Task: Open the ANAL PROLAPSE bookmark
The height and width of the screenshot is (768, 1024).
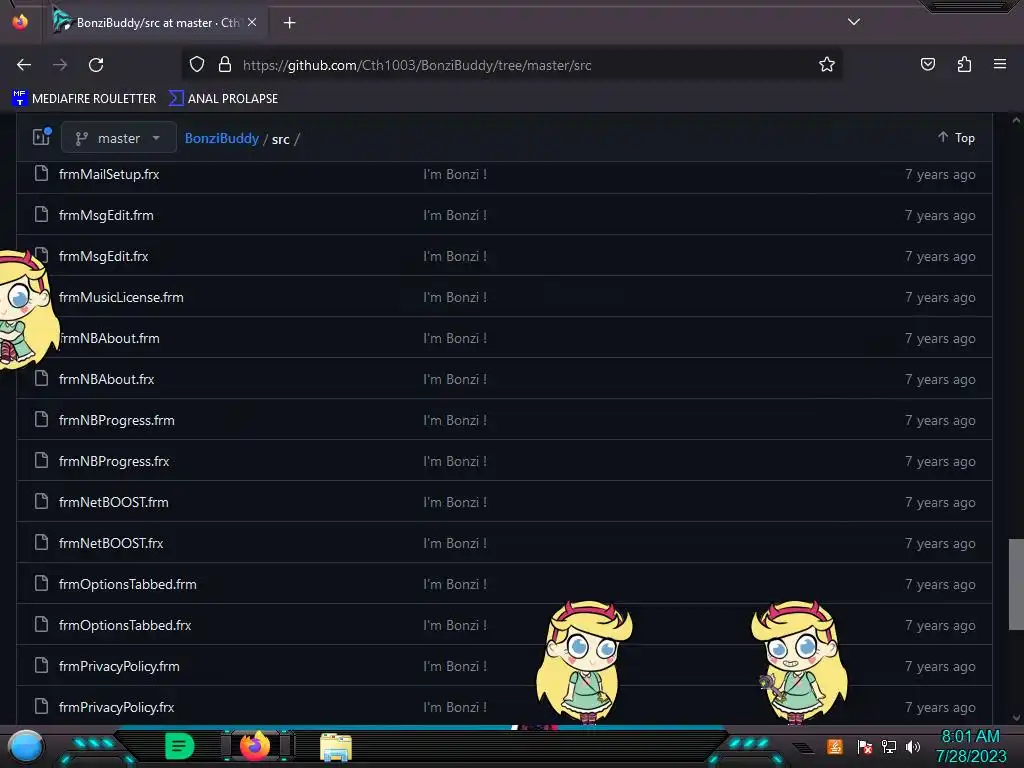Action: point(223,99)
